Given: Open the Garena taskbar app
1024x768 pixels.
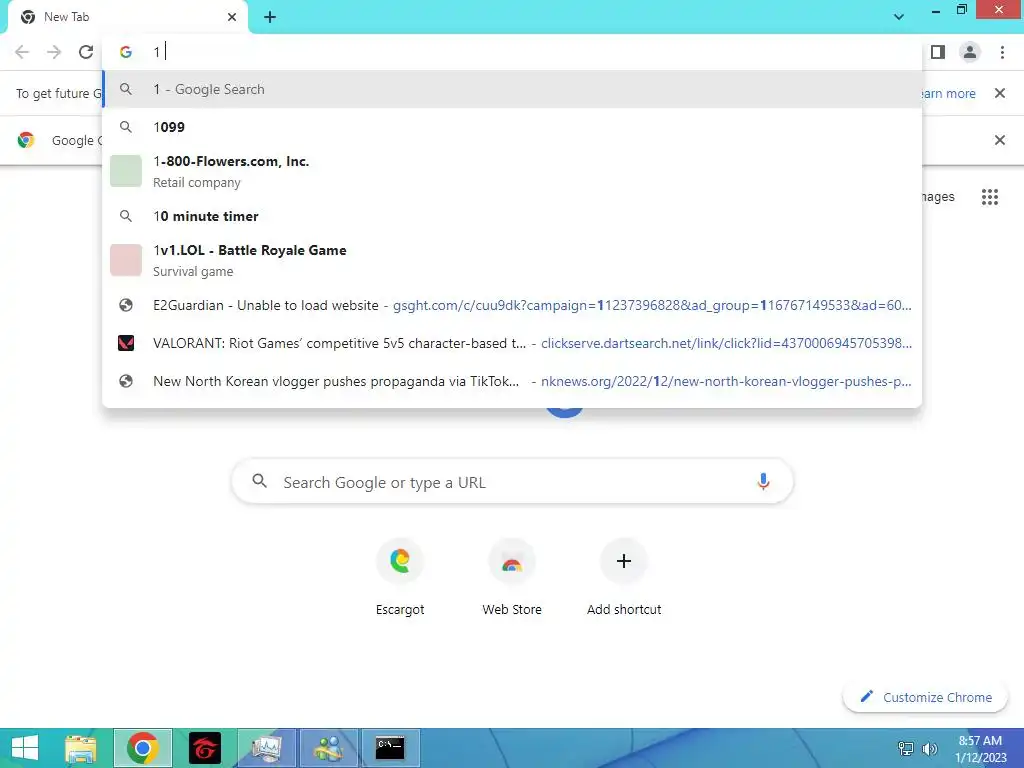Looking at the screenshot, I should pos(205,748).
